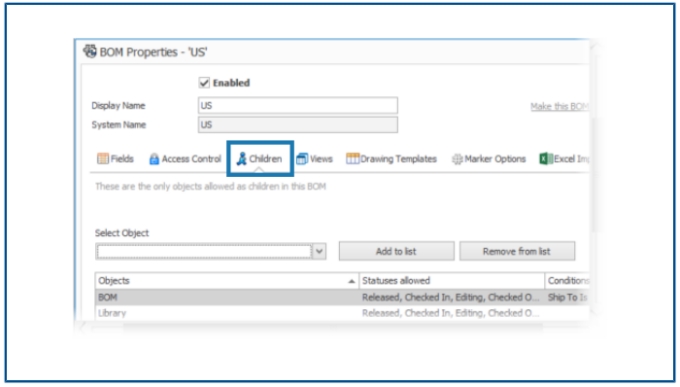Click the BOM Properties gear icon in title
Screen dimensions: 680x387
(x=90, y=51)
